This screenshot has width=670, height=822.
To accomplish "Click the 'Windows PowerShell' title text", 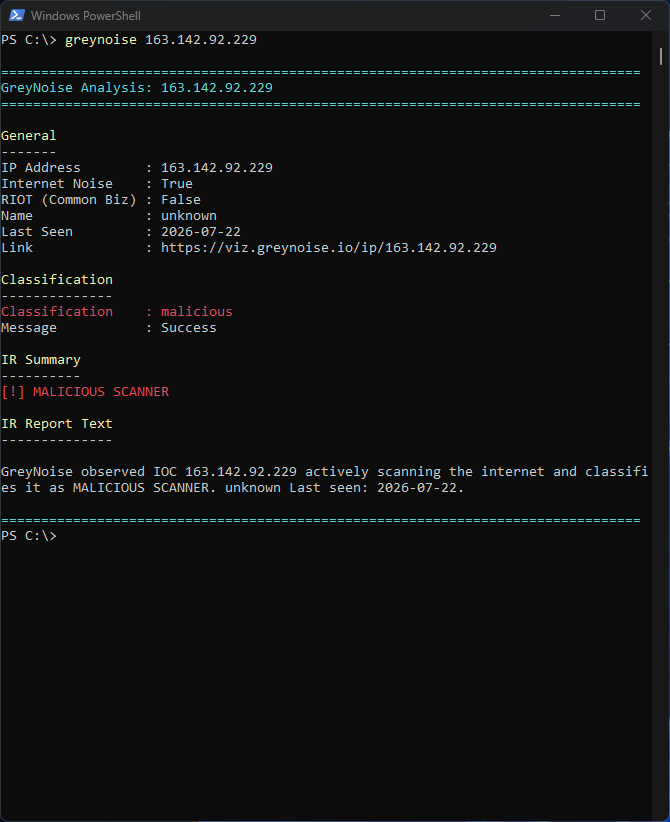I will click(x=85, y=16).
